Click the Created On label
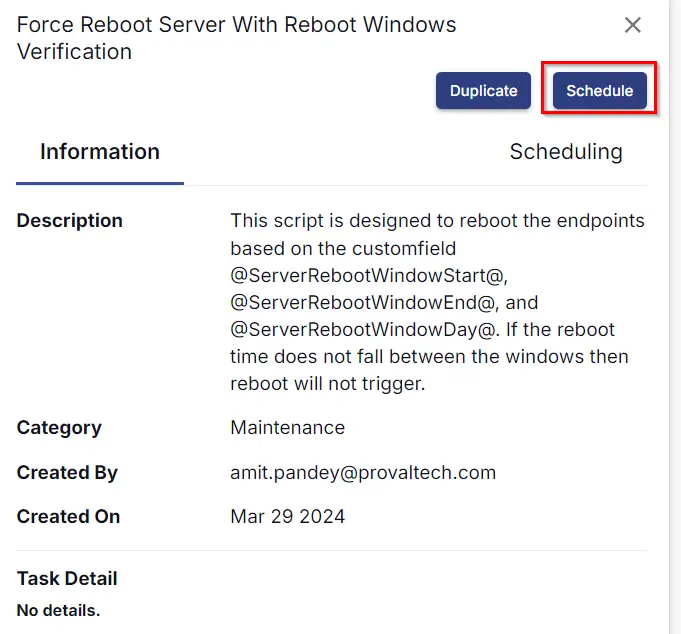681x634 pixels. 68,517
